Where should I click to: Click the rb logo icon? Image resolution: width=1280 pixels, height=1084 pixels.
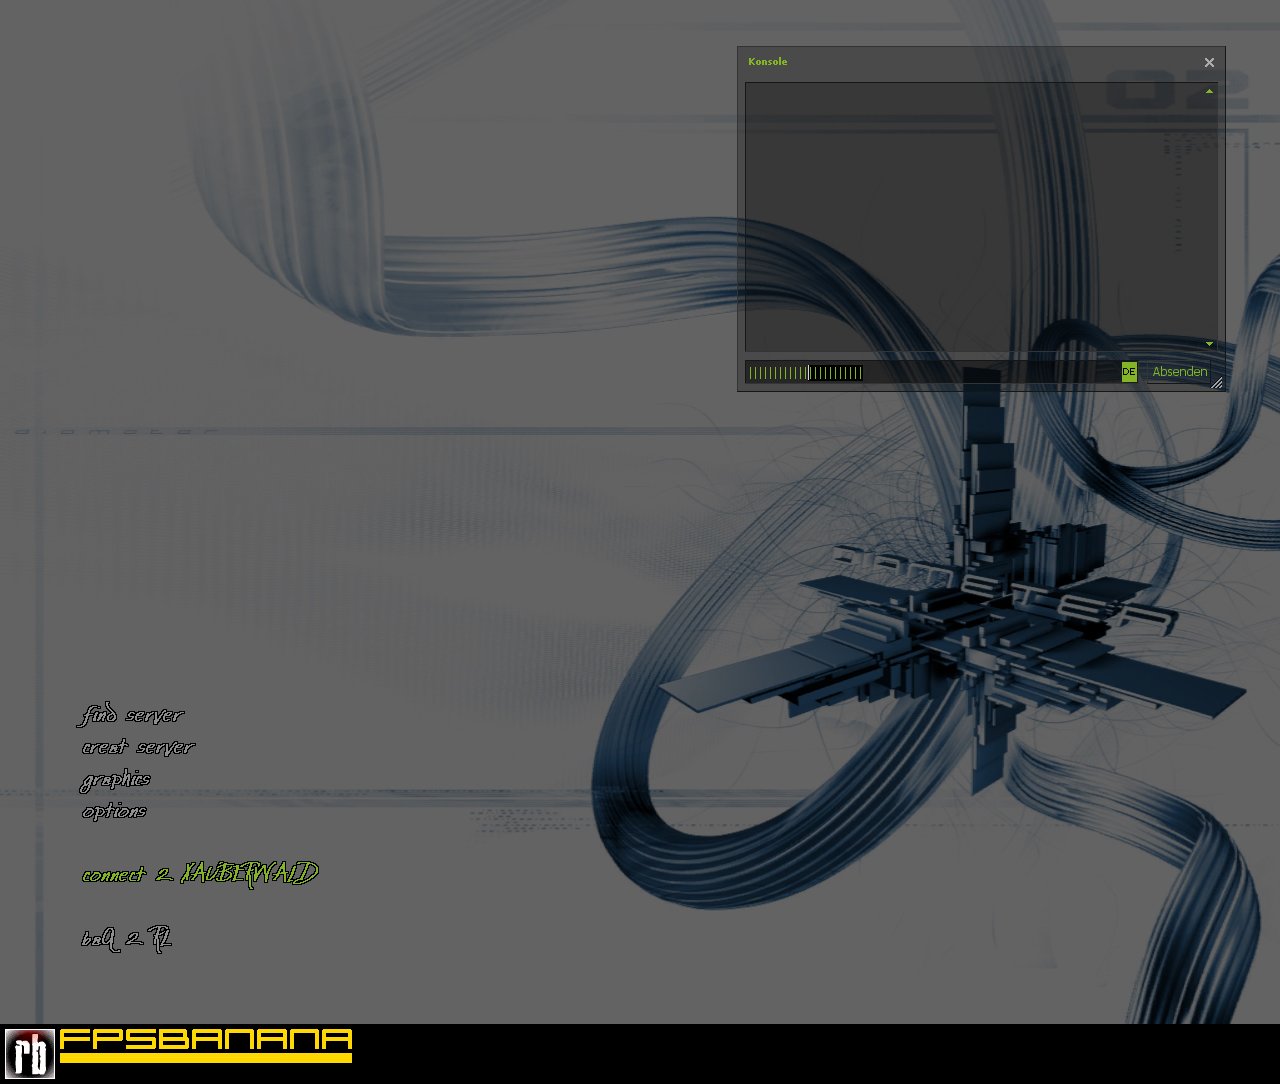(x=29, y=1053)
